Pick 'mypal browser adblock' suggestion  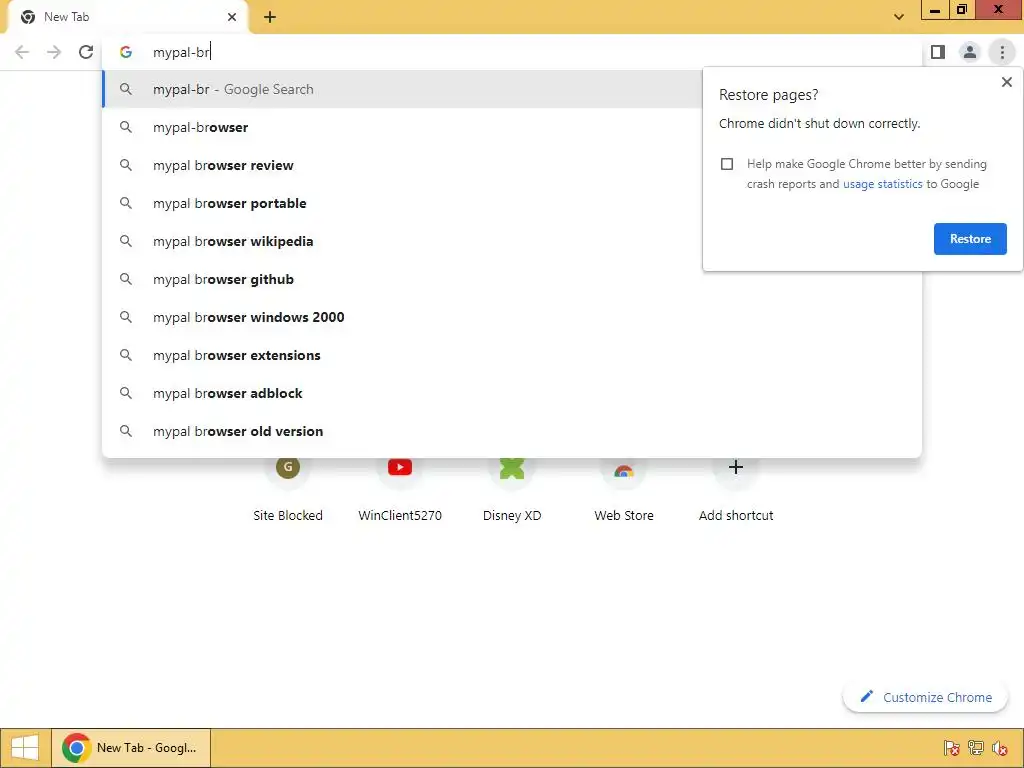[512, 393]
